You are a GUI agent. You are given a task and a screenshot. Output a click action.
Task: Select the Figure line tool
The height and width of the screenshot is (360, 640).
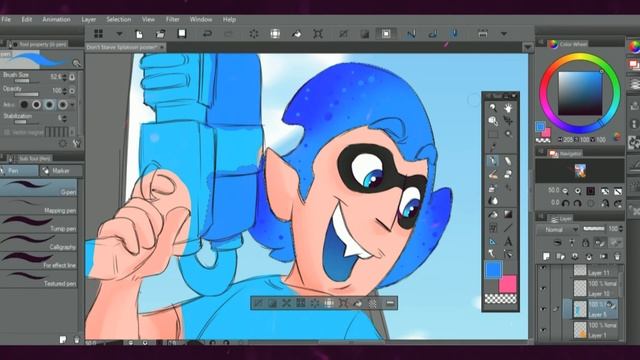(x=508, y=228)
